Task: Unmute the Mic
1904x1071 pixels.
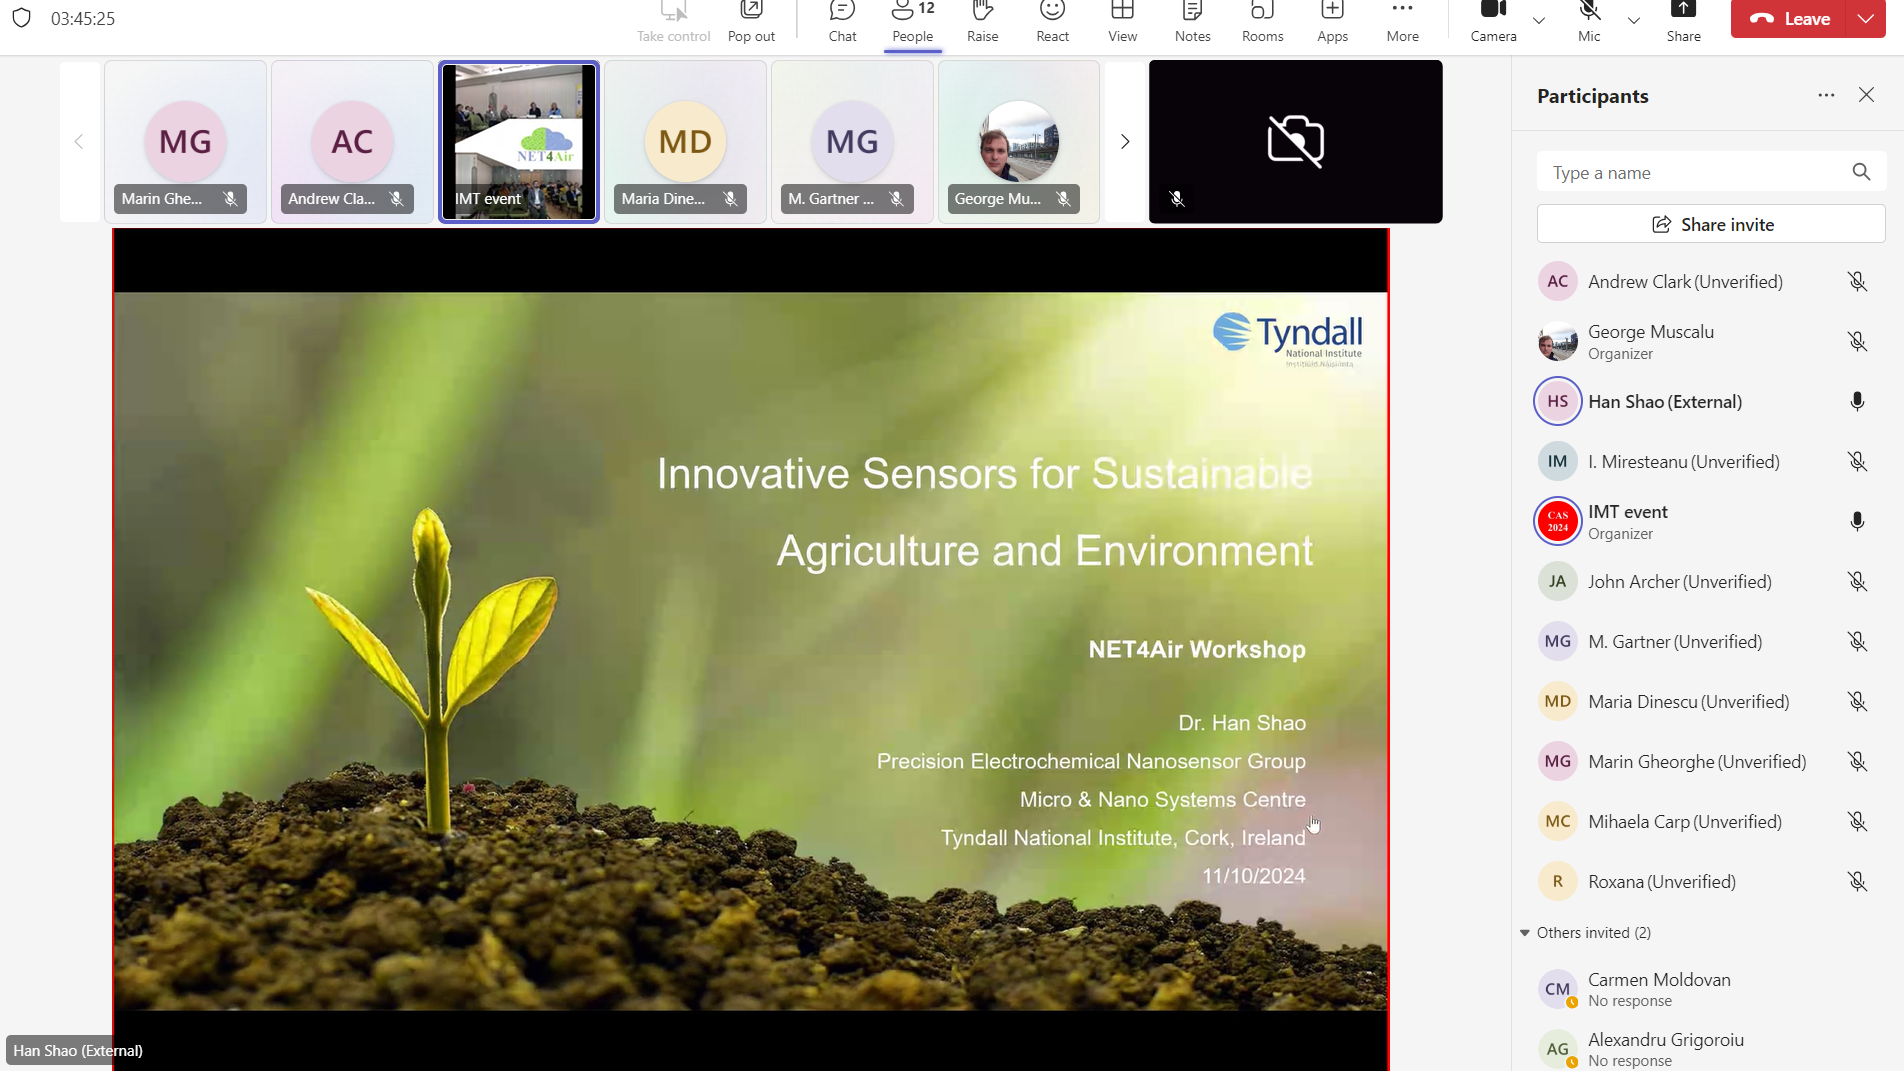Action: pyautogui.click(x=1589, y=22)
